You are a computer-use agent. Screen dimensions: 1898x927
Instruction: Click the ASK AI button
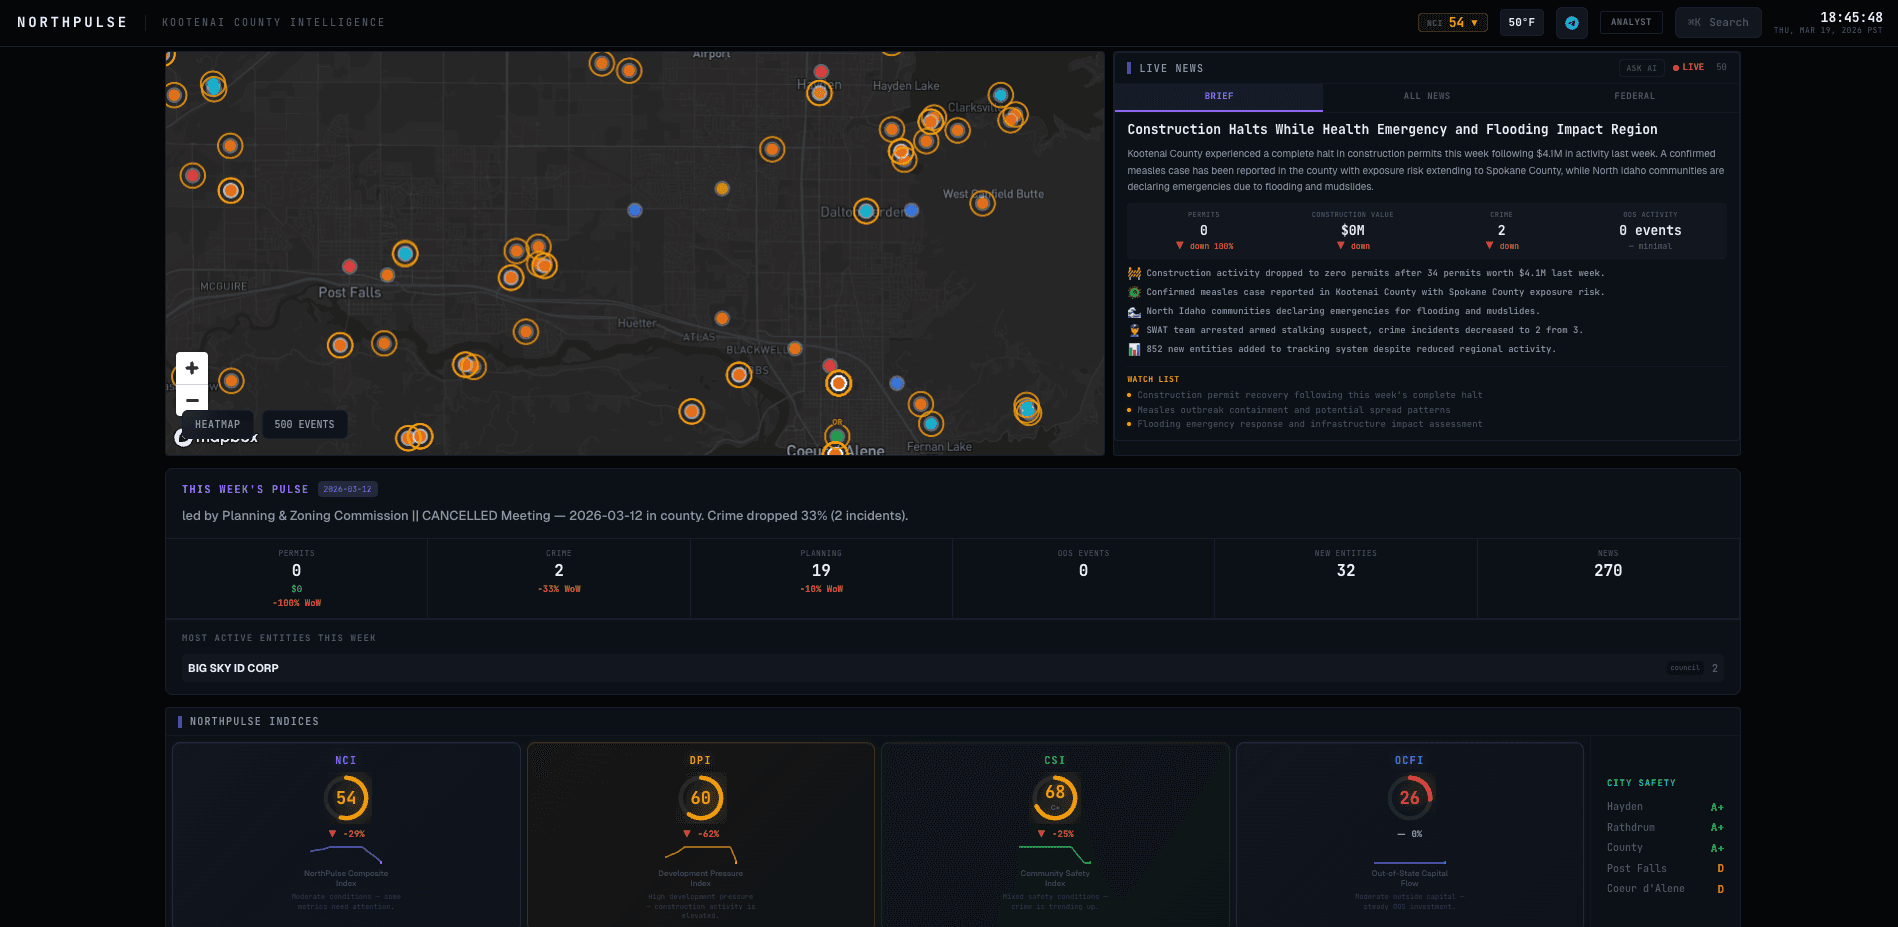[x=1640, y=67]
